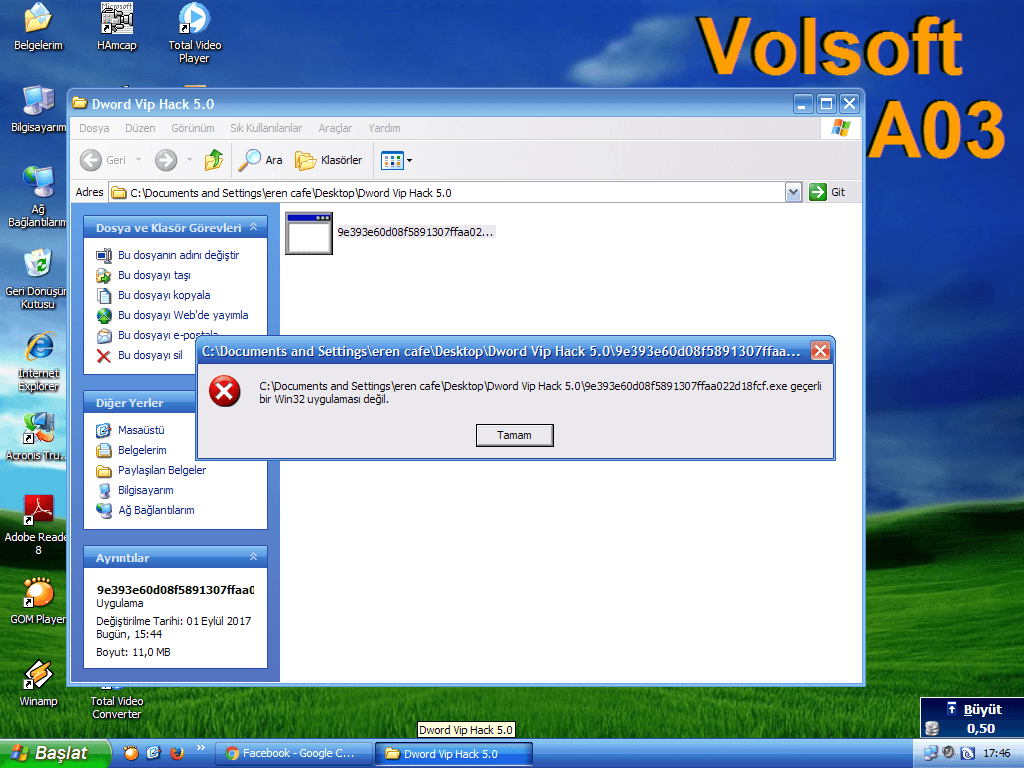This screenshot has width=1024, height=768.
Task: Select the 9e393e60d08f... exe file icon
Action: click(x=309, y=233)
